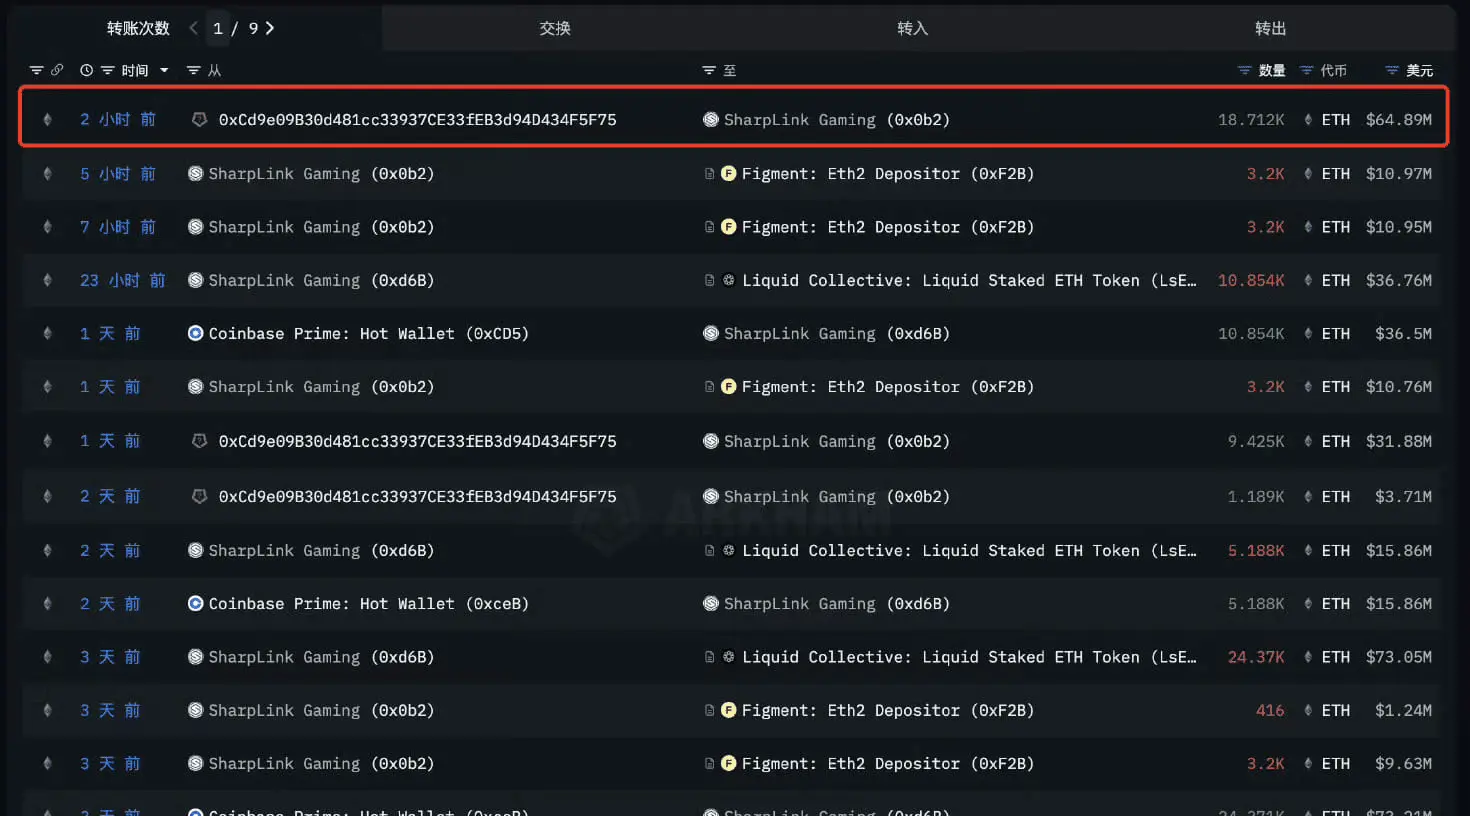This screenshot has width=1470, height=816.
Task: Click the $36.76M dollar value
Action: point(1399,280)
